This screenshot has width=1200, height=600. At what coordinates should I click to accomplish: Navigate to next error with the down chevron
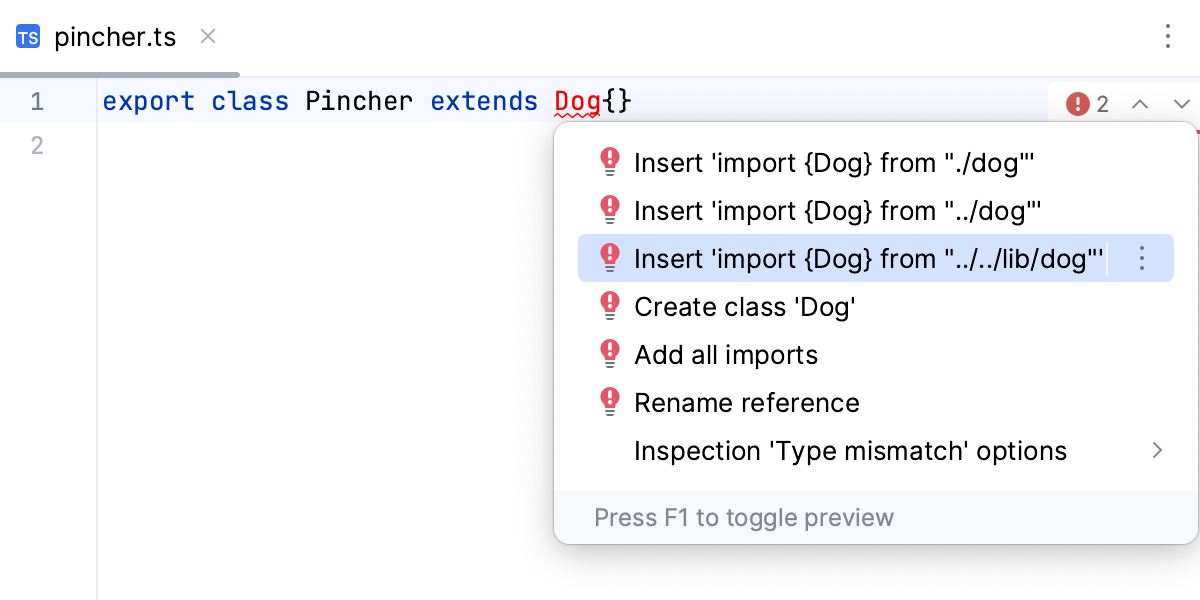pos(1182,103)
